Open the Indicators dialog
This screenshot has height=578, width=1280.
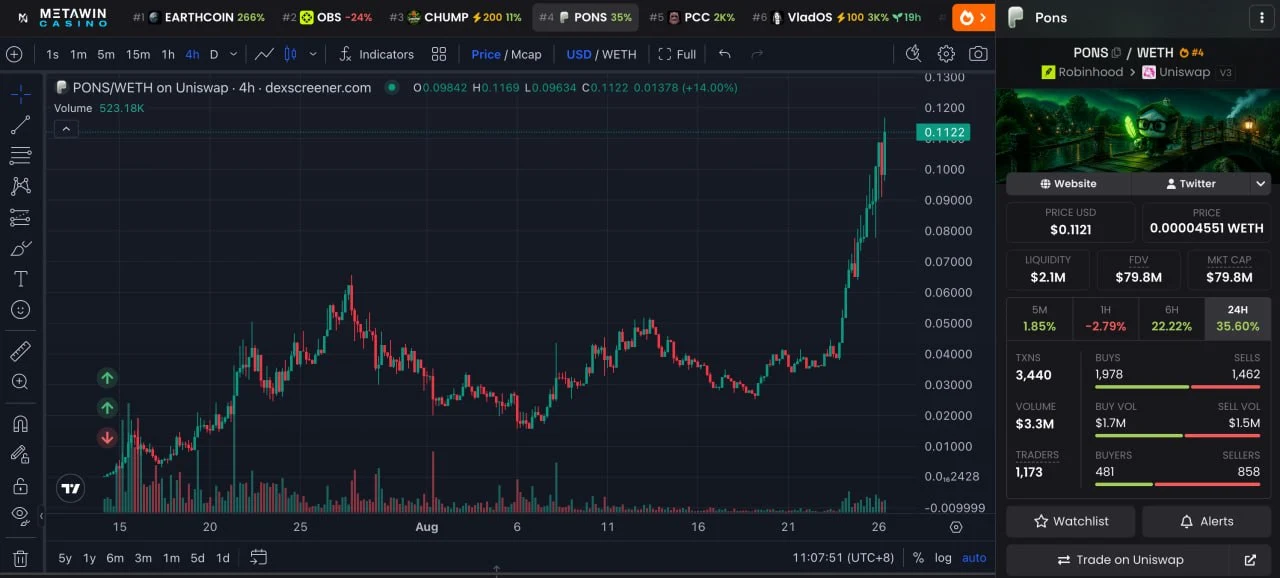tap(376, 54)
